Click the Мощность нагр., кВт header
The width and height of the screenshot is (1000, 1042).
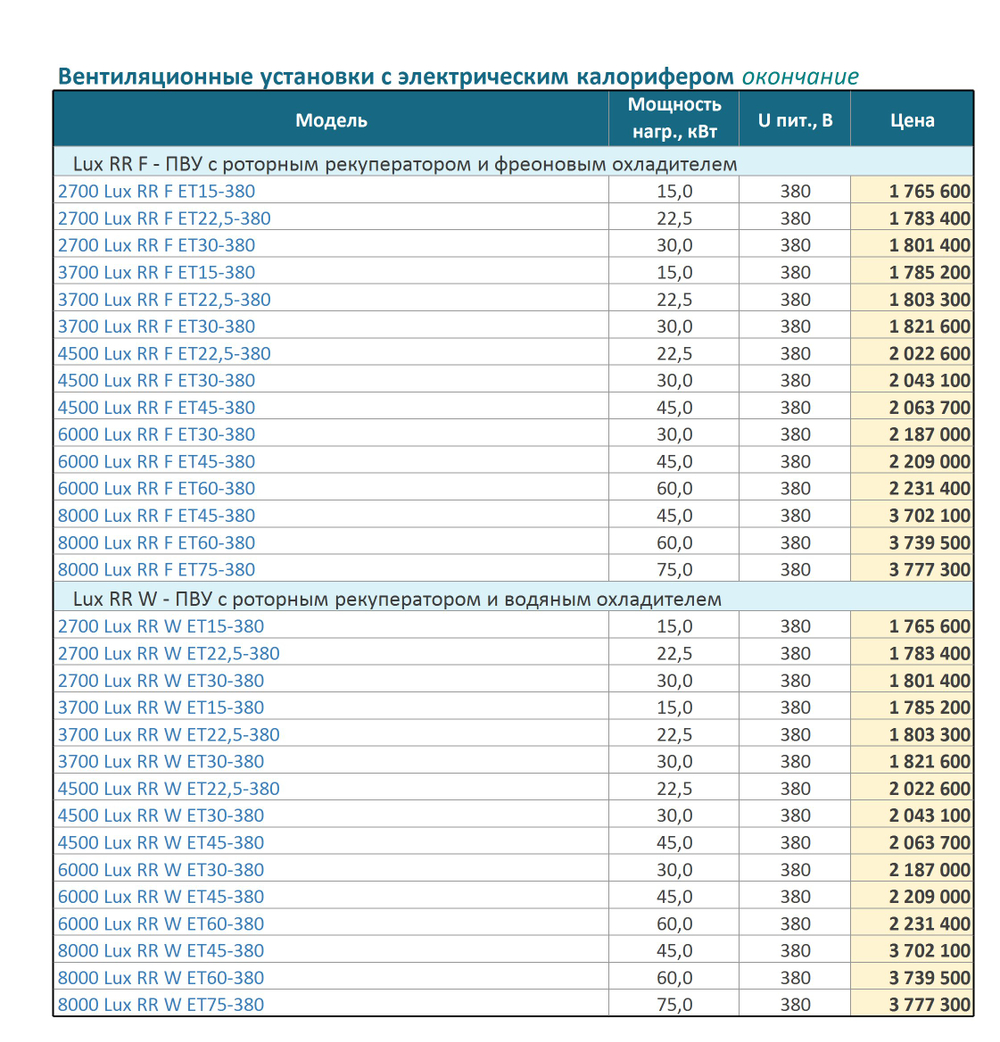click(674, 119)
